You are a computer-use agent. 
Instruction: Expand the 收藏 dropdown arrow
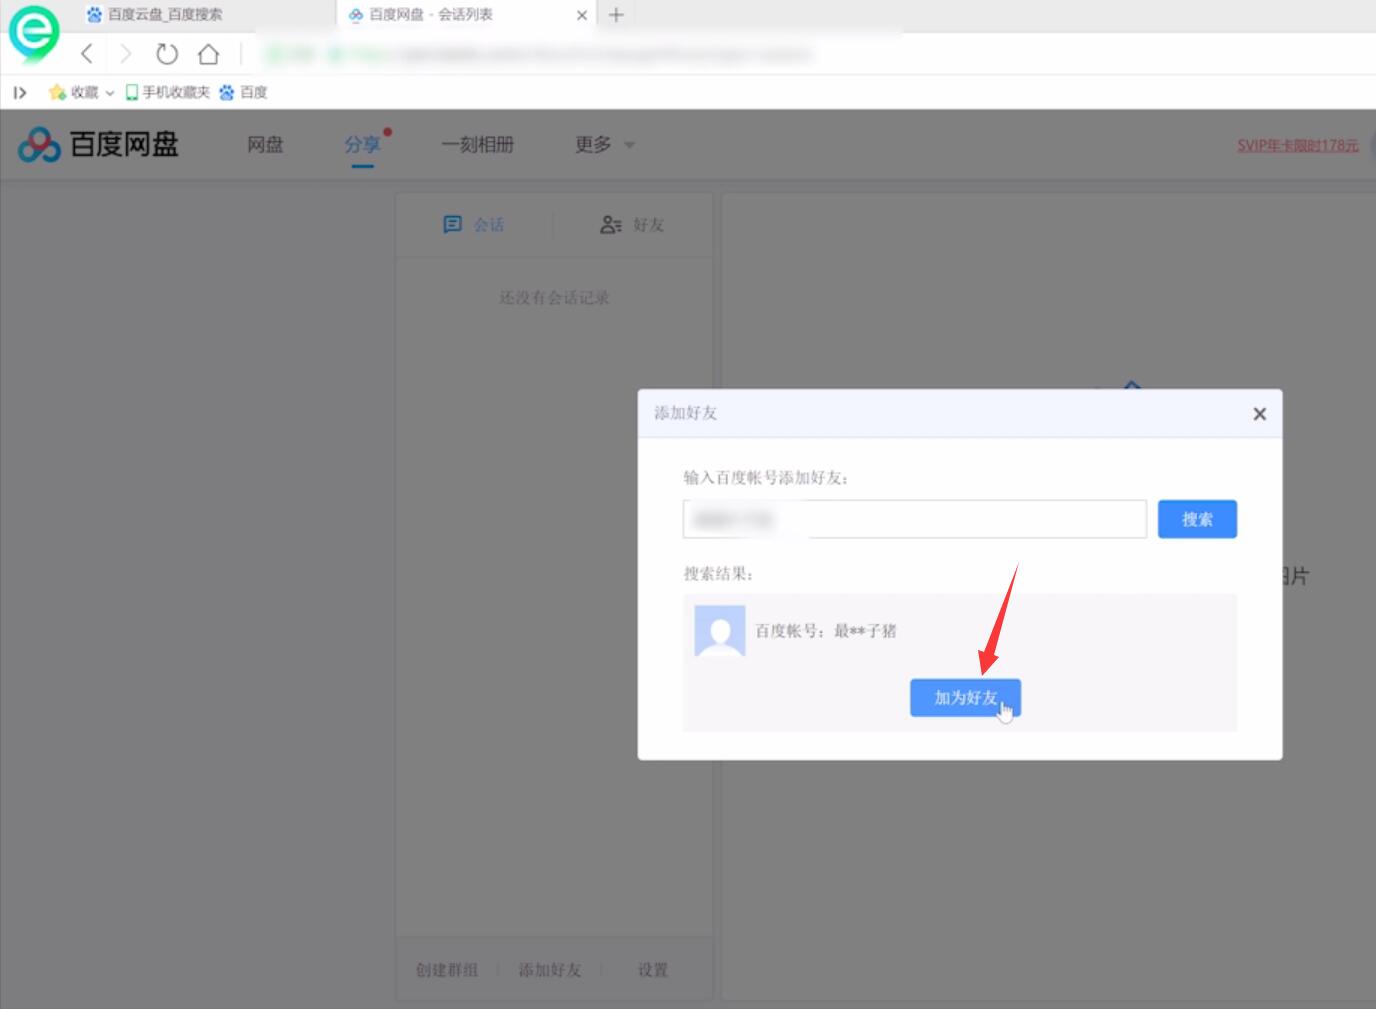click(x=110, y=93)
